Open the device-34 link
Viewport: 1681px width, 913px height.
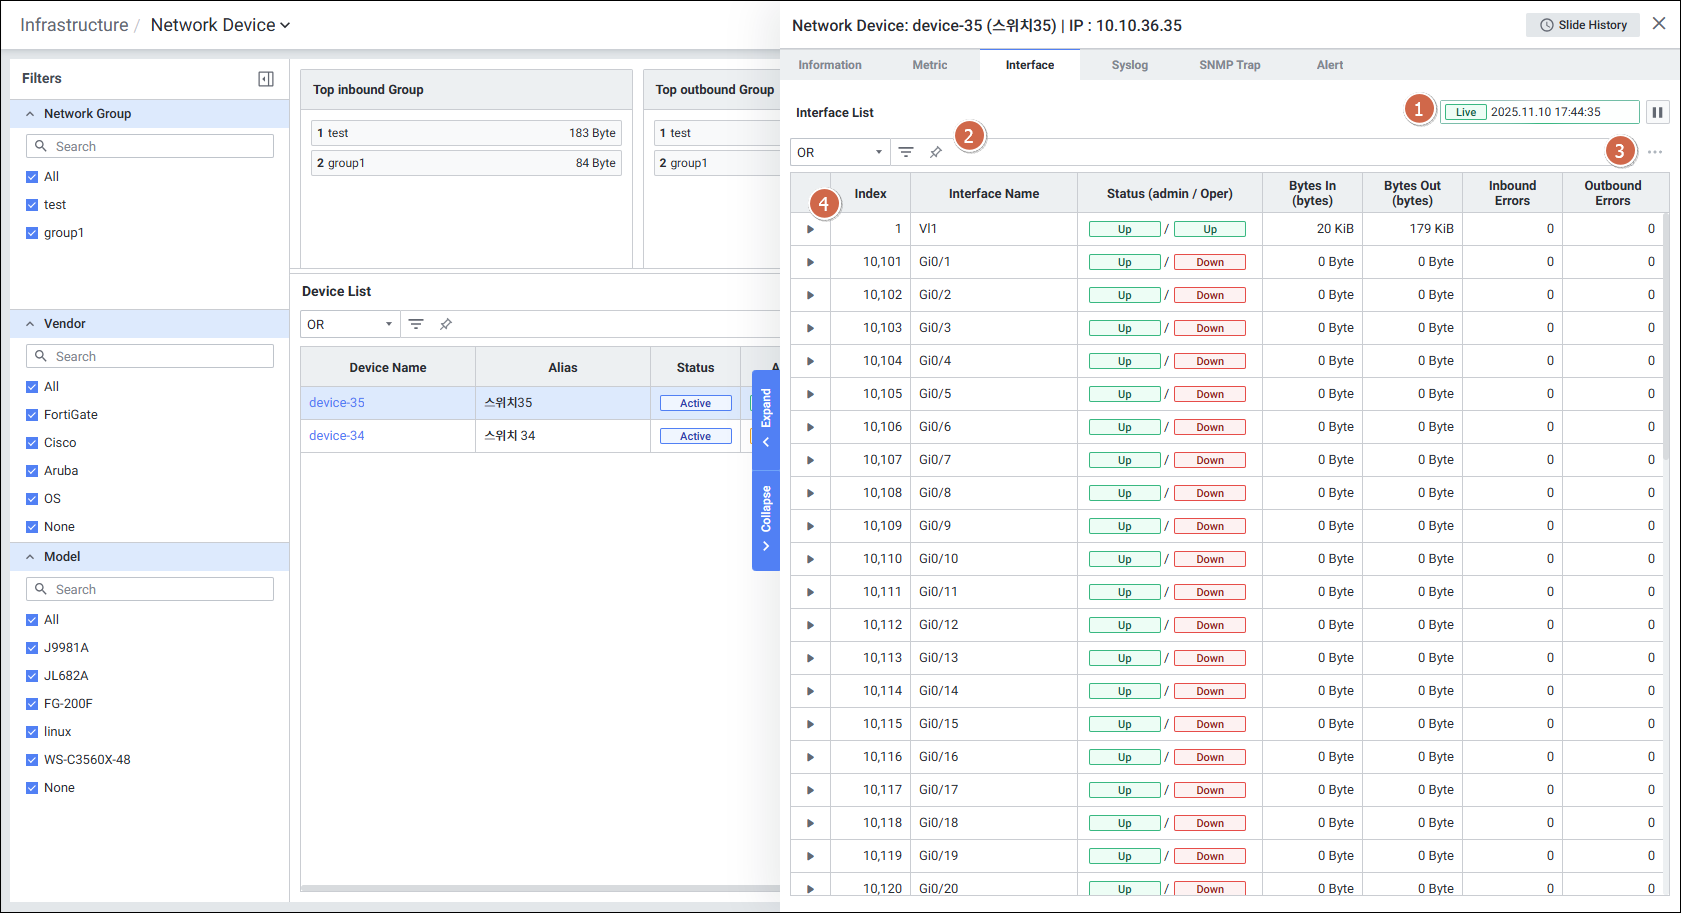pyautogui.click(x=337, y=436)
